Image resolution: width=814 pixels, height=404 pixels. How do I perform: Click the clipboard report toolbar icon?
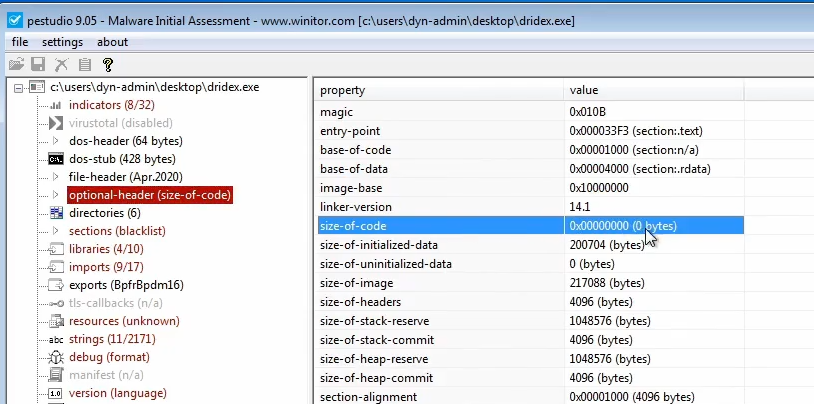[85, 64]
